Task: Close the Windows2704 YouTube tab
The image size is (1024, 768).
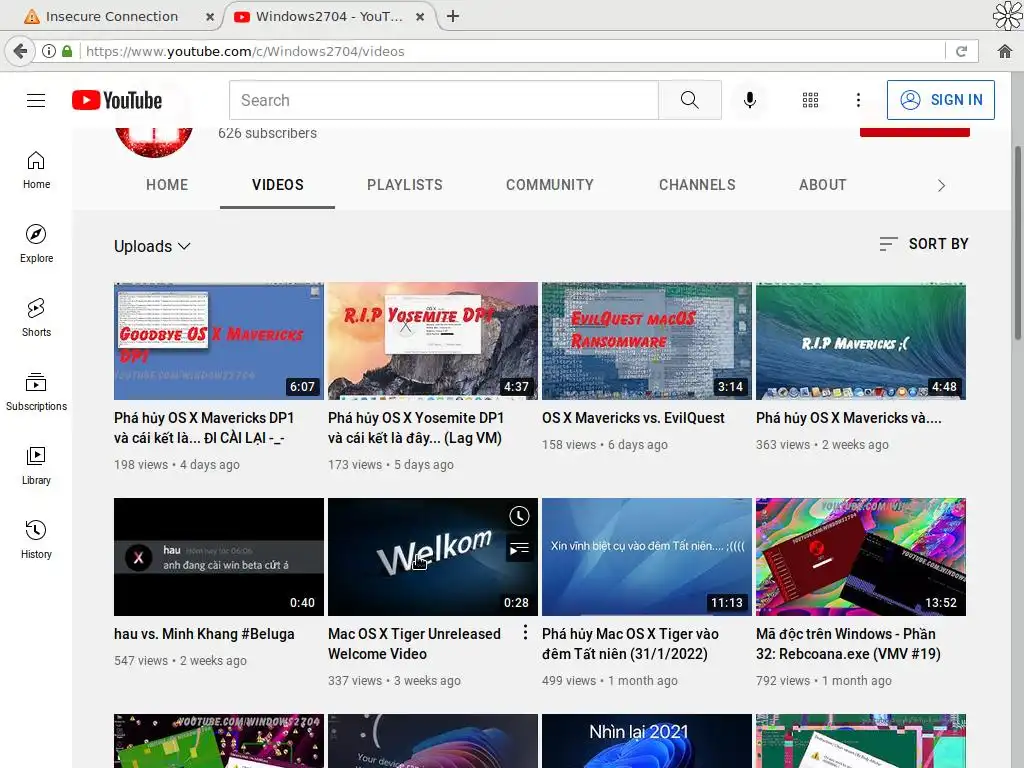Action: [x=420, y=17]
